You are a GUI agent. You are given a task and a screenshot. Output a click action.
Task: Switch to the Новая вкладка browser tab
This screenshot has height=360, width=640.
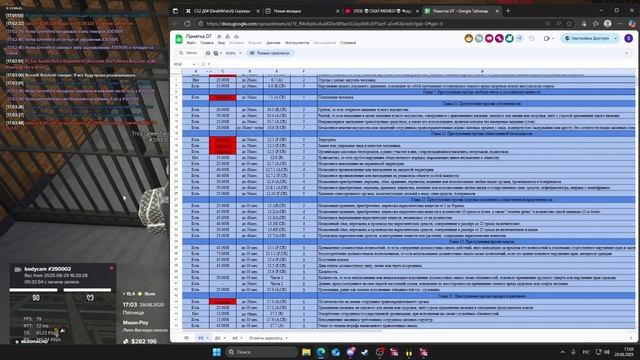click(x=302, y=11)
